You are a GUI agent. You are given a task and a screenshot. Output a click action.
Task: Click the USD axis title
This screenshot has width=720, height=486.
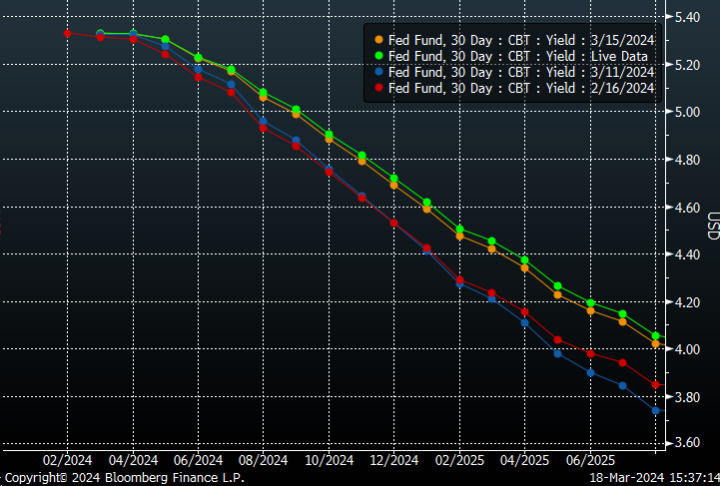click(713, 226)
